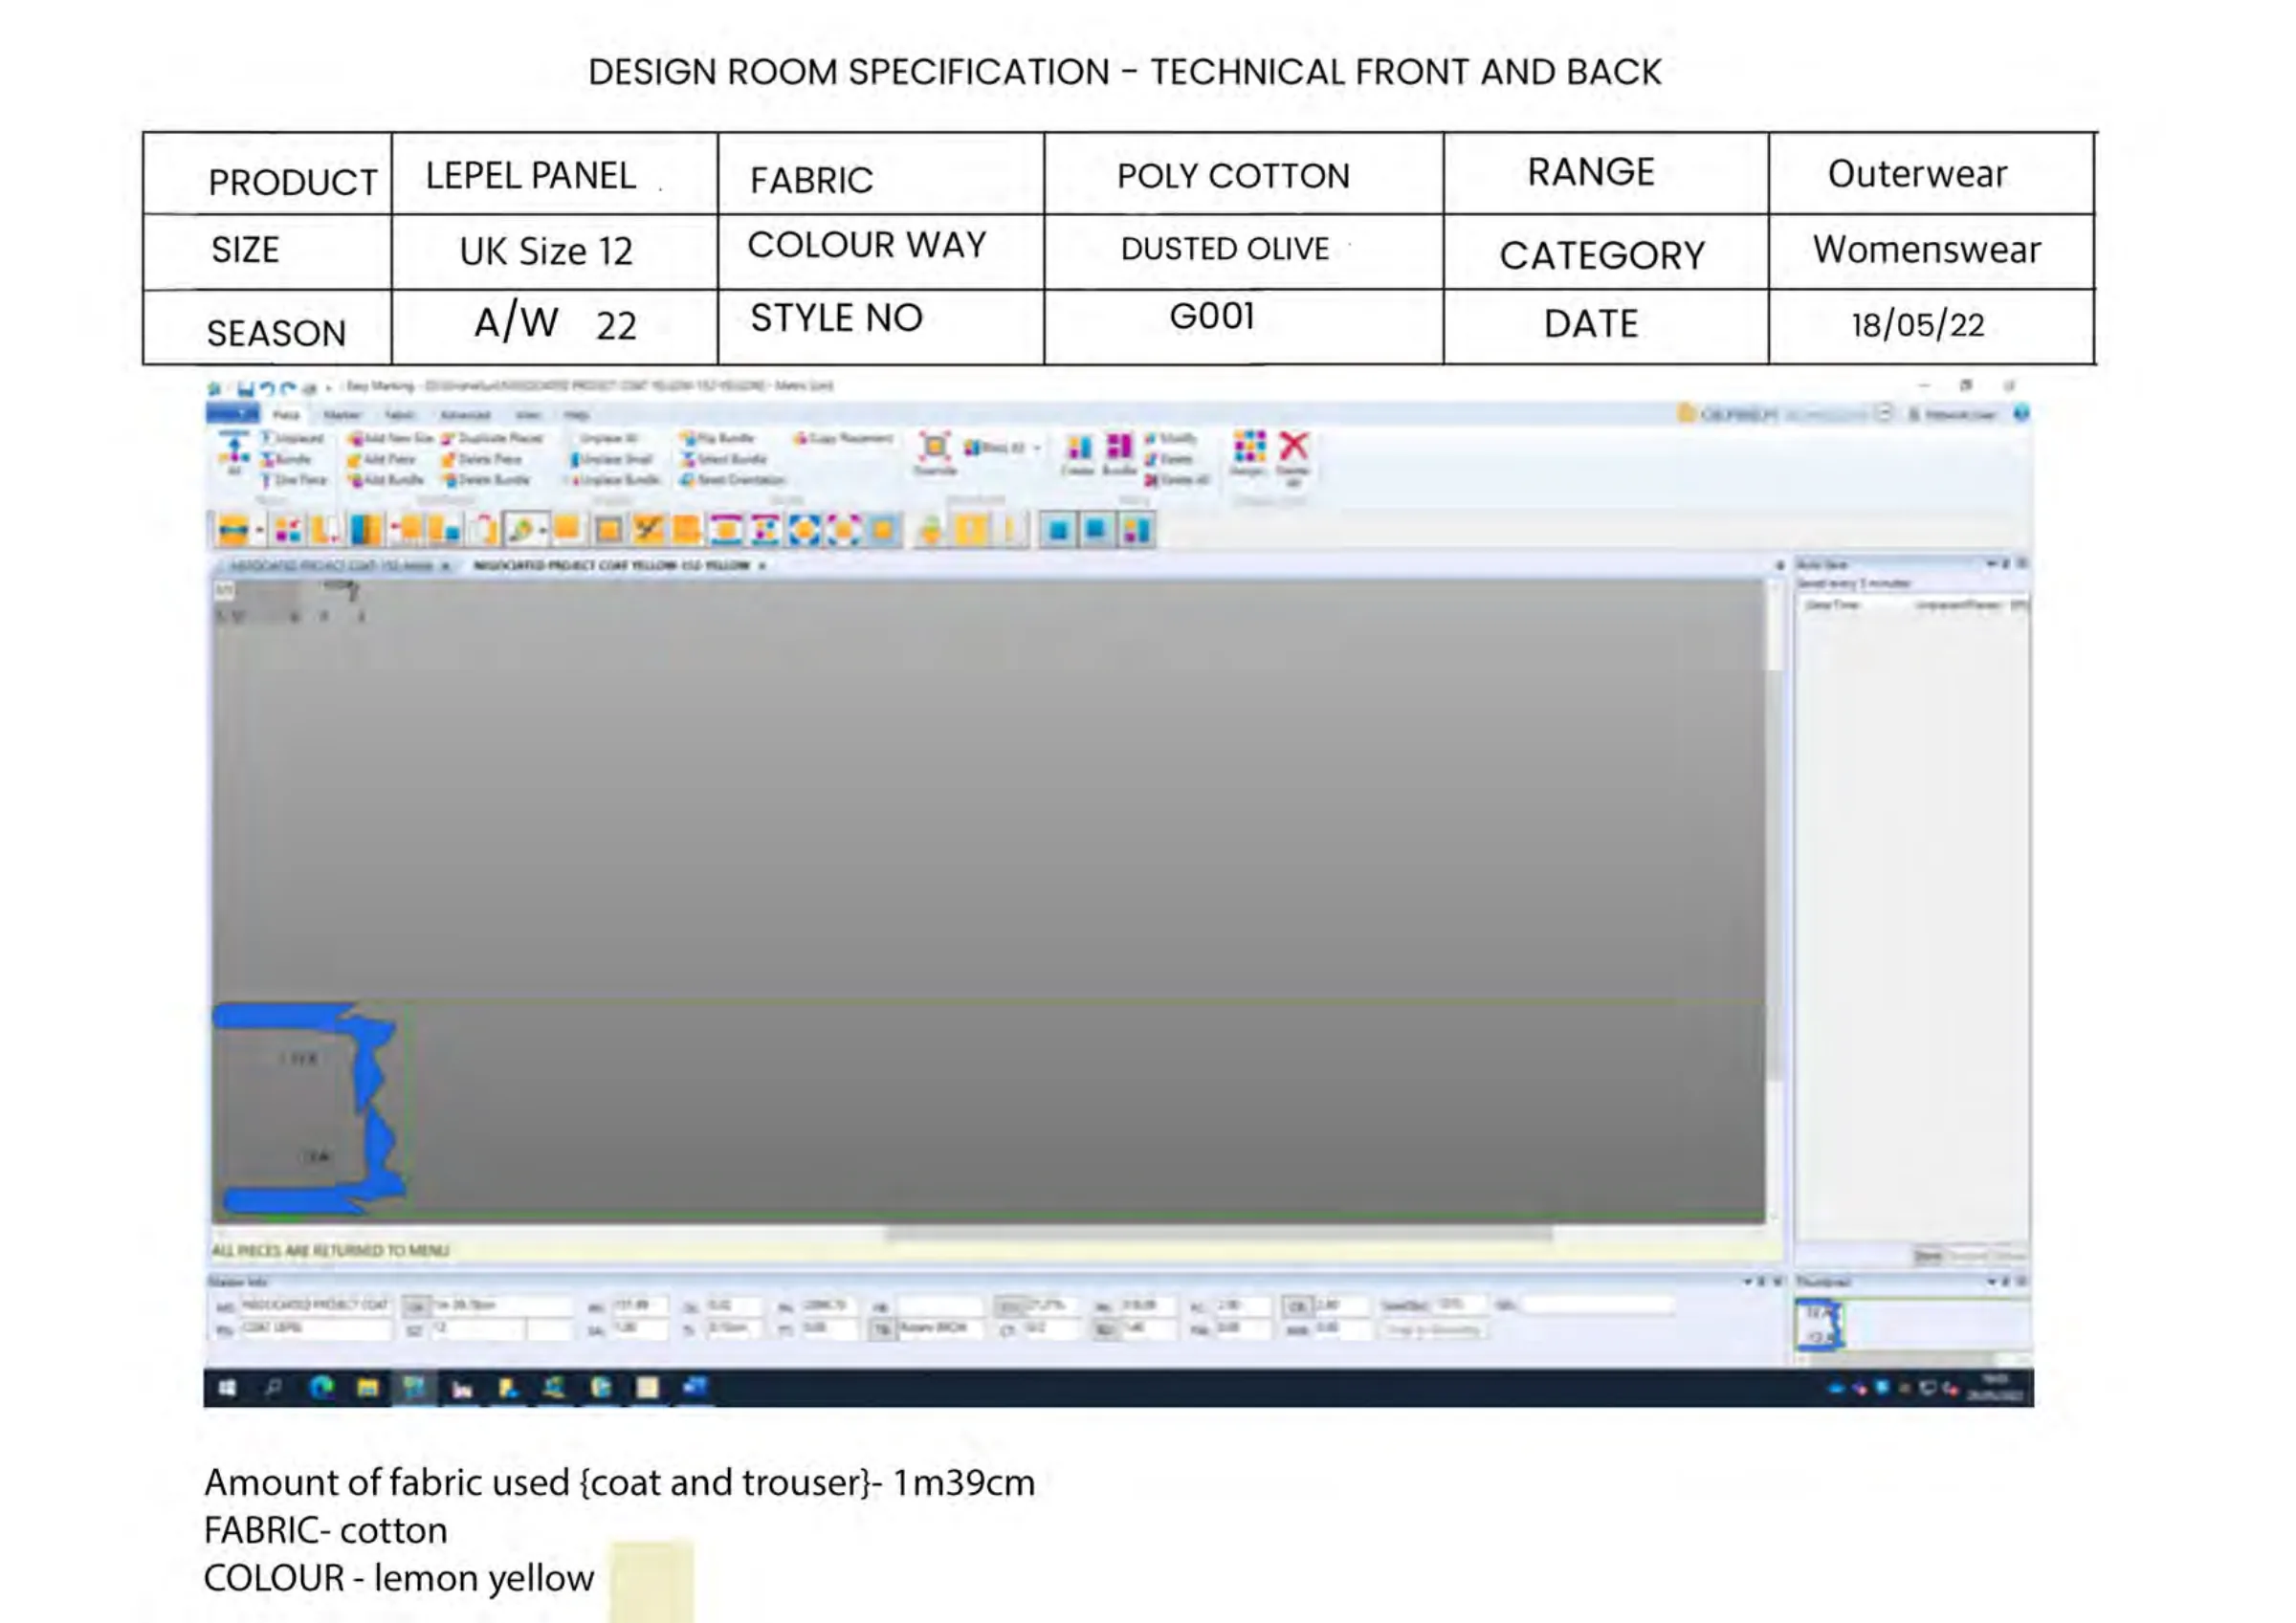Screen dimensions: 2296x1623
Task: Open dropdown next to magnifier toolbar icon
Action: [543, 530]
